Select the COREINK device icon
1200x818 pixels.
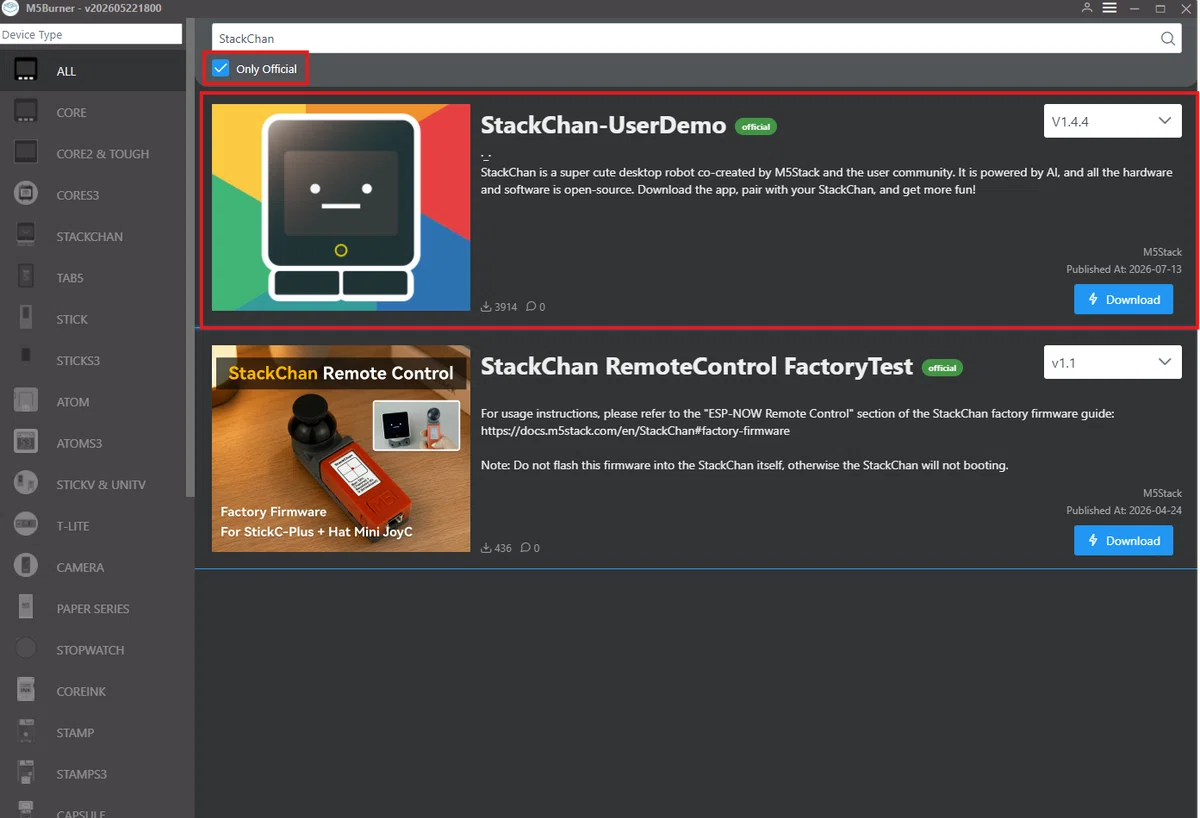coord(26,691)
